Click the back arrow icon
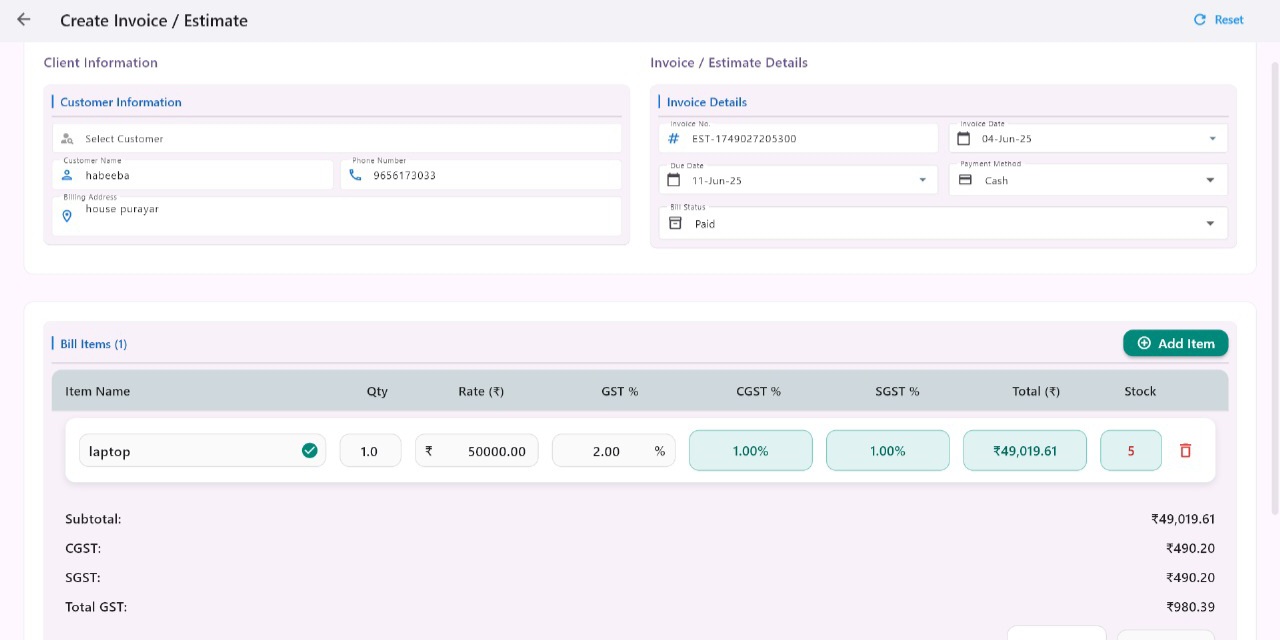Viewport: 1280px width, 640px height. pyautogui.click(x=24, y=20)
